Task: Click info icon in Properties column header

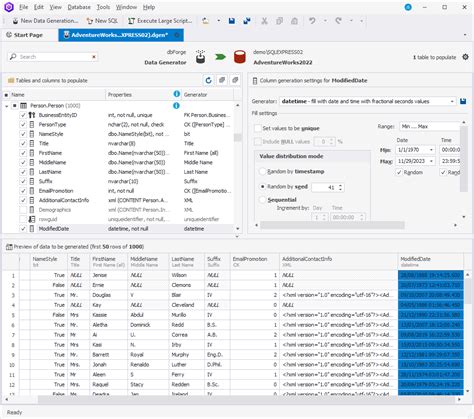Action: pos(177,94)
